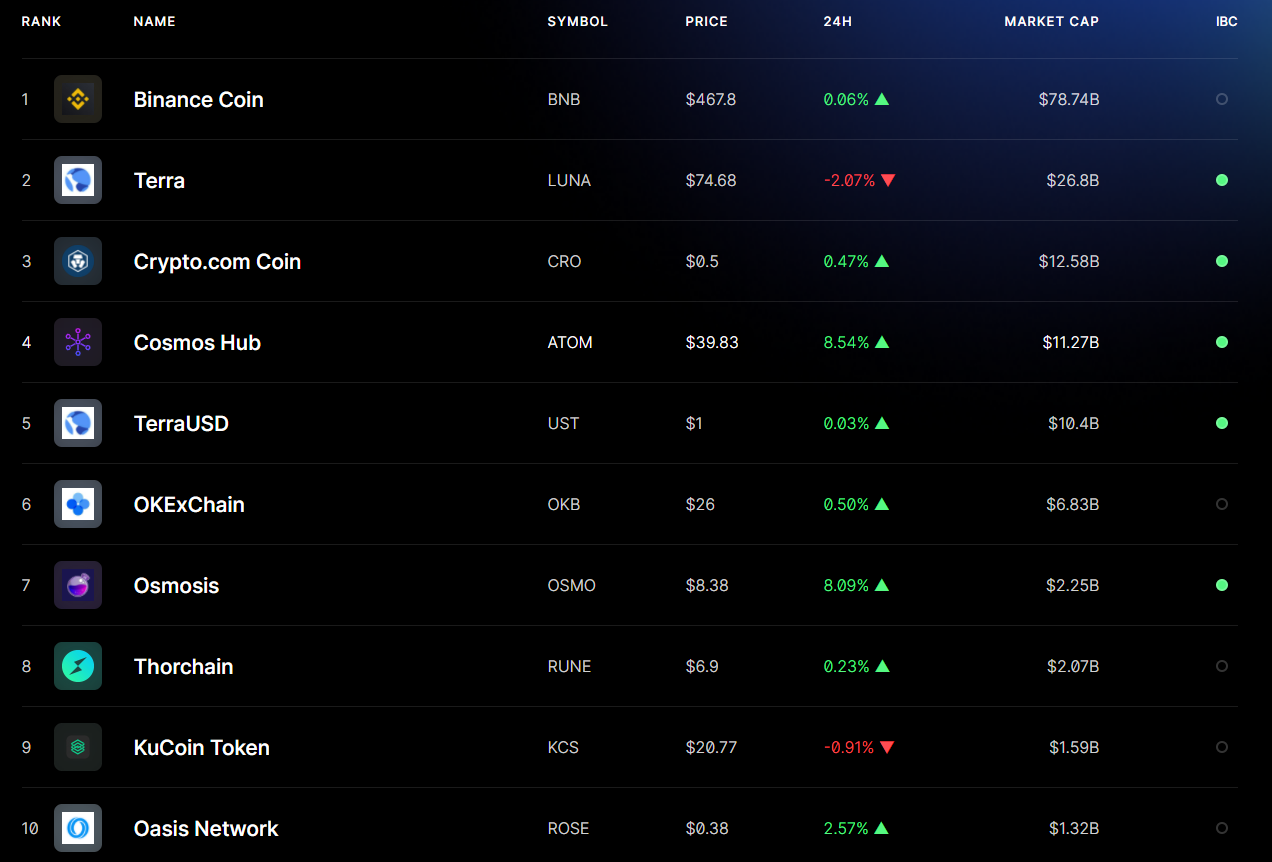Click the IBC indicator dot for Oasis Network
The image size is (1272, 862).
[x=1222, y=828]
